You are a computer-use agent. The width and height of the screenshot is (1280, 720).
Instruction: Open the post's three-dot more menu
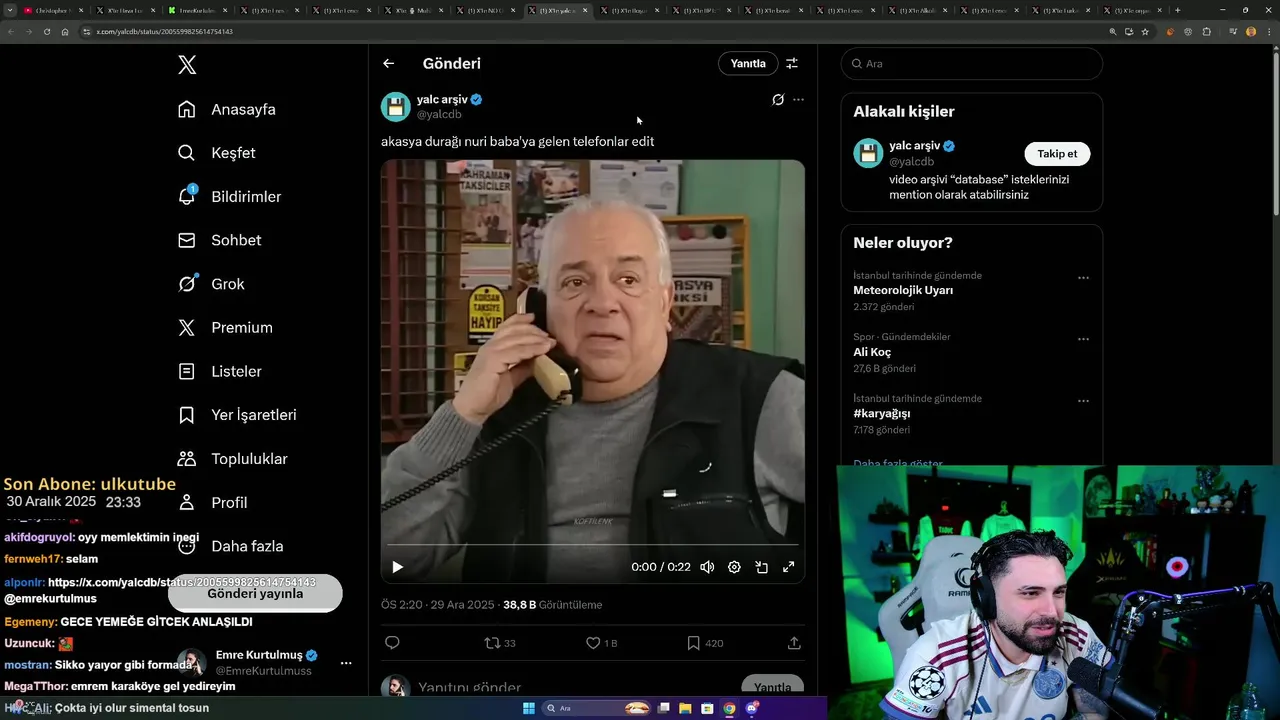pyautogui.click(x=798, y=100)
